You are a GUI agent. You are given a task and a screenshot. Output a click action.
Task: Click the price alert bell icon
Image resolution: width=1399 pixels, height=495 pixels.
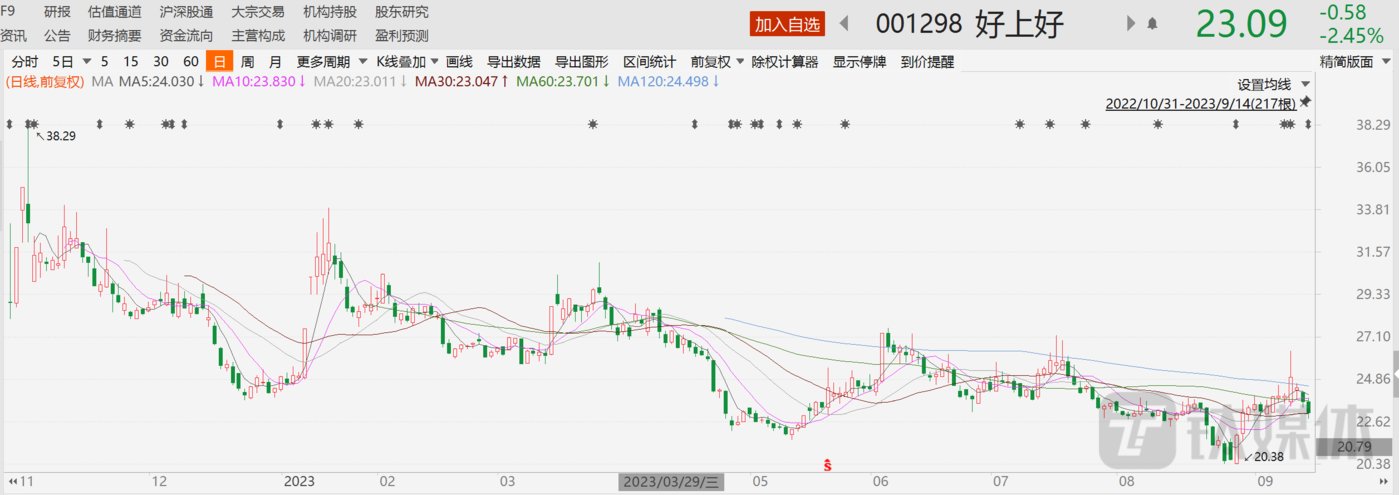click(x=1152, y=23)
